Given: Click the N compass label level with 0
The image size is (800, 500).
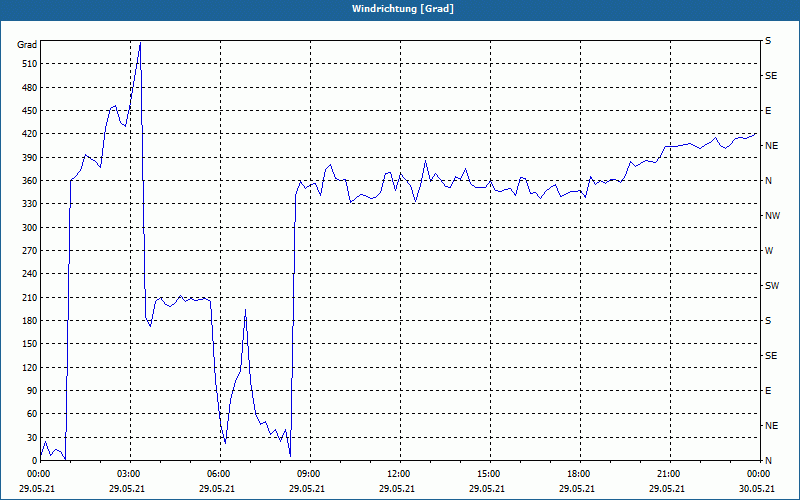Looking at the screenshot, I should coord(768,461).
